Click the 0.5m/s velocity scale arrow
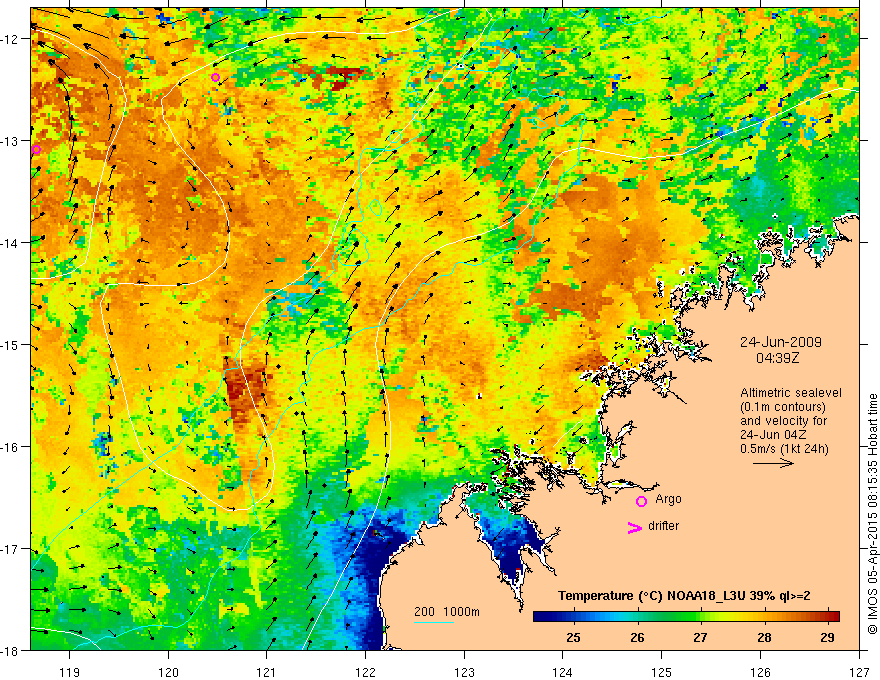The width and height of the screenshot is (880, 680). click(x=773, y=463)
